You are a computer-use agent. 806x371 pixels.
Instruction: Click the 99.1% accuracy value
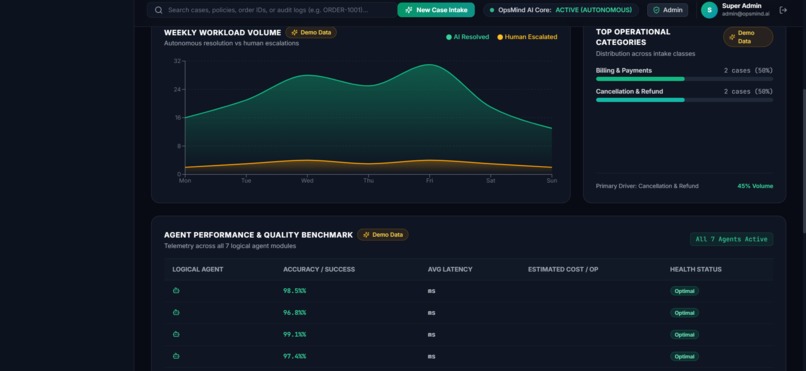click(295, 335)
